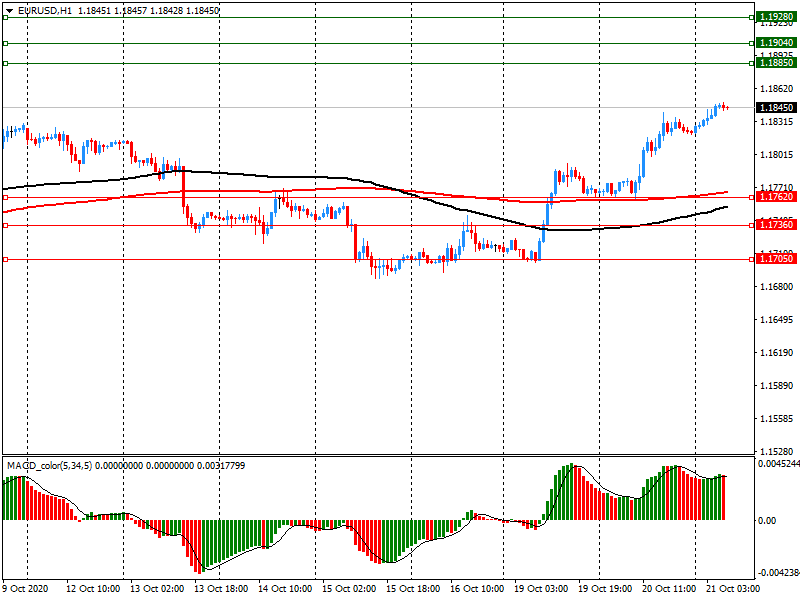Click the 9 Oct 2020 date label
This screenshot has width=800, height=600.
point(26,588)
